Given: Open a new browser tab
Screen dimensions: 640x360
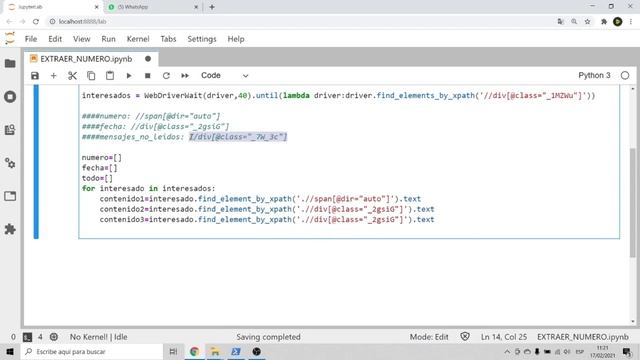Looking at the screenshot, I should pos(211,7).
